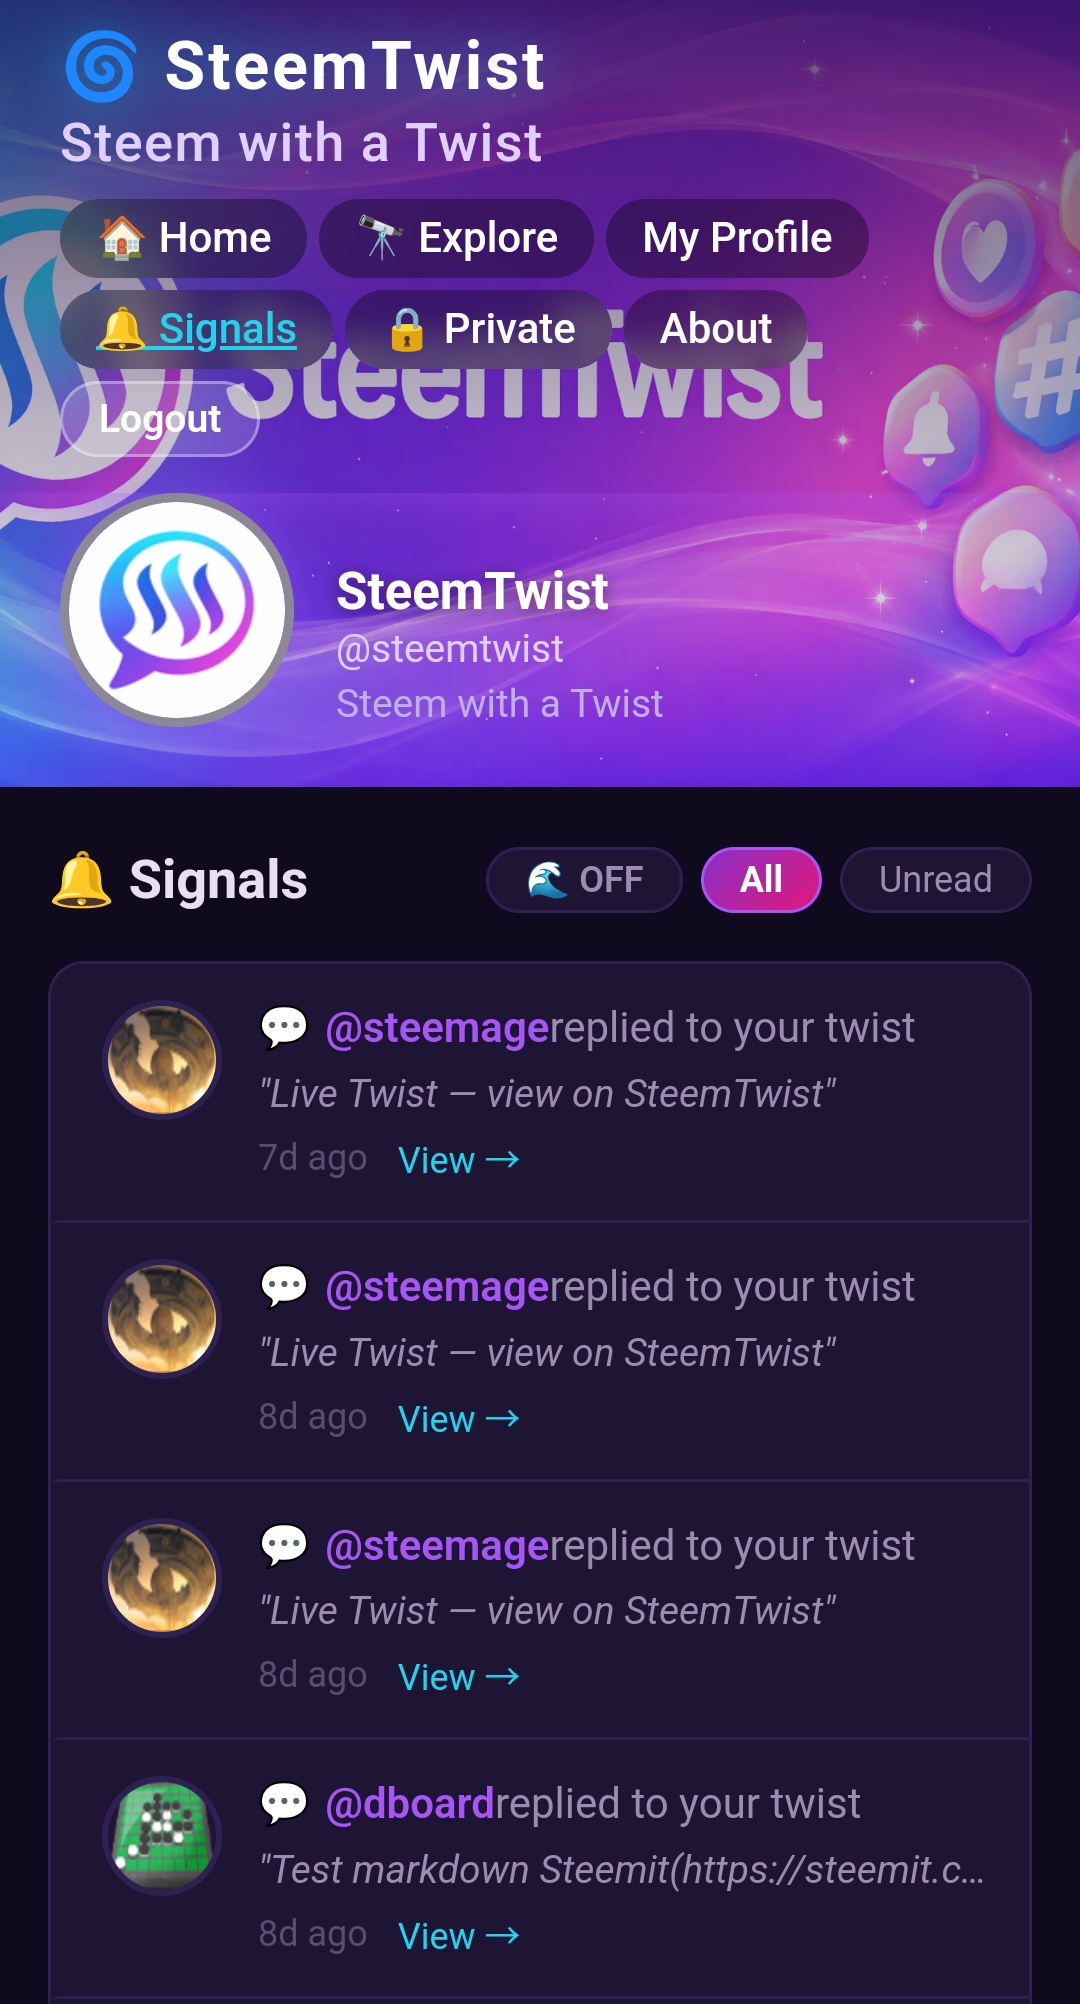Open the Home tab with house icon
Image resolution: width=1080 pixels, height=2004 pixels.
pyautogui.click(x=184, y=238)
